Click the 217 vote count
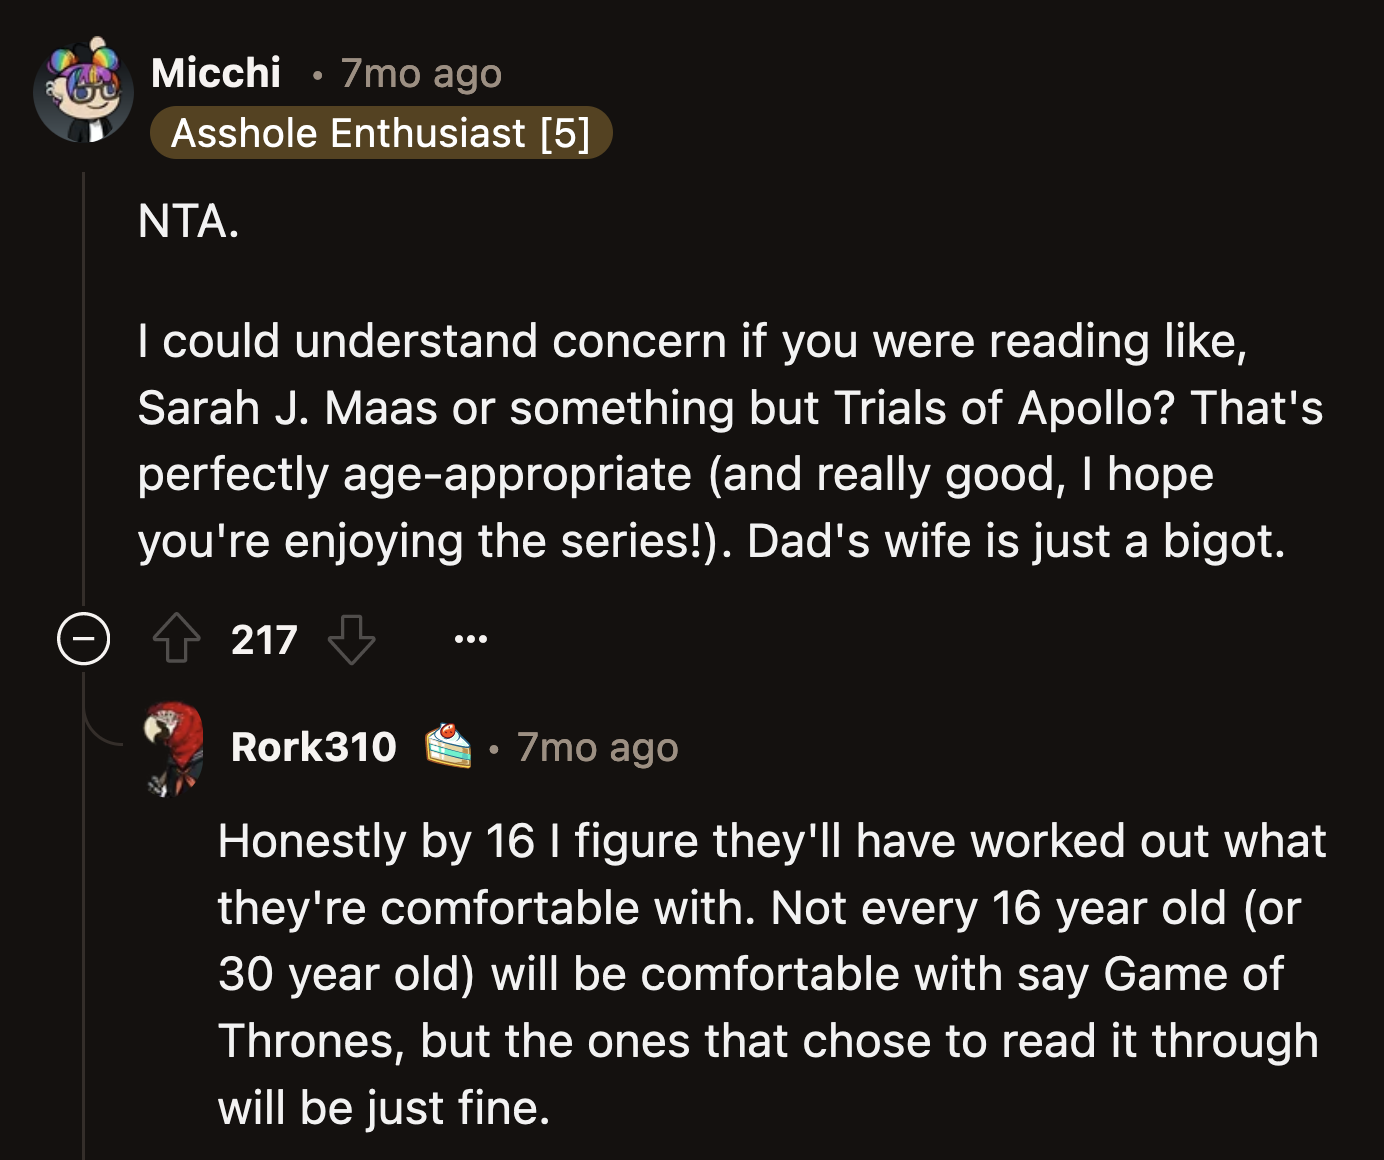This screenshot has width=1384, height=1160. pos(263,639)
